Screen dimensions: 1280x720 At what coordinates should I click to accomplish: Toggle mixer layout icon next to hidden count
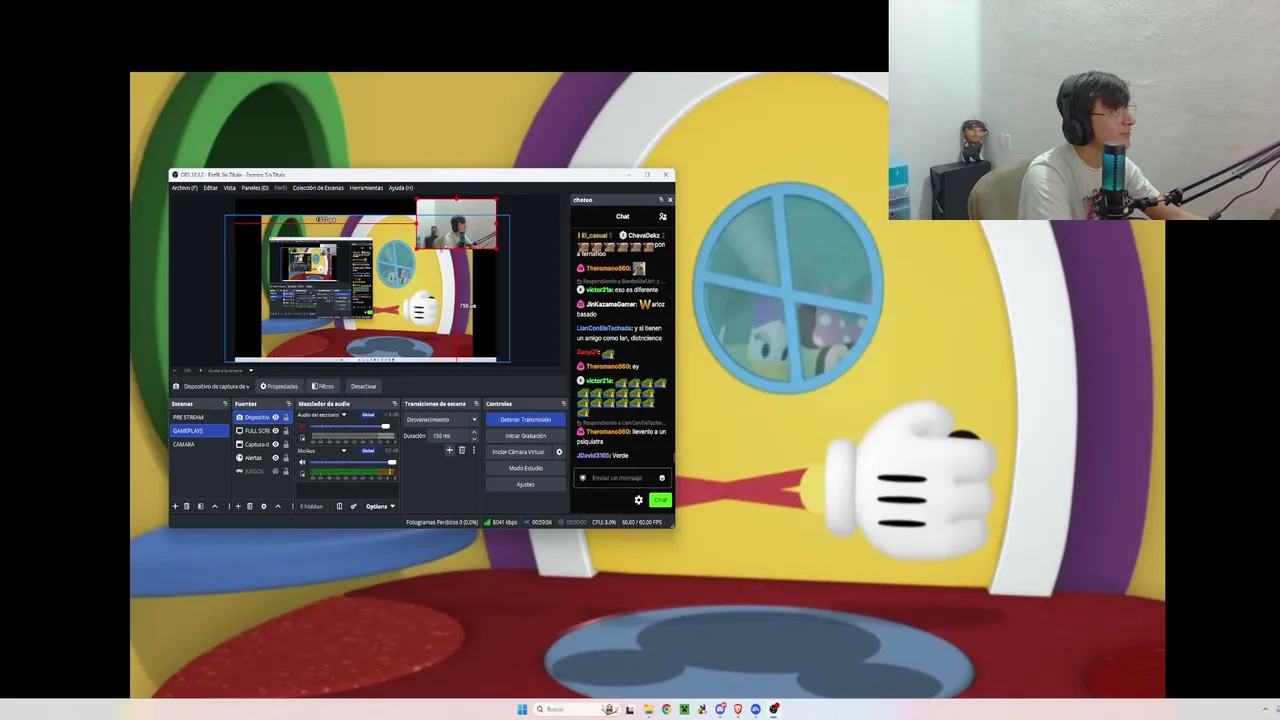pos(339,506)
